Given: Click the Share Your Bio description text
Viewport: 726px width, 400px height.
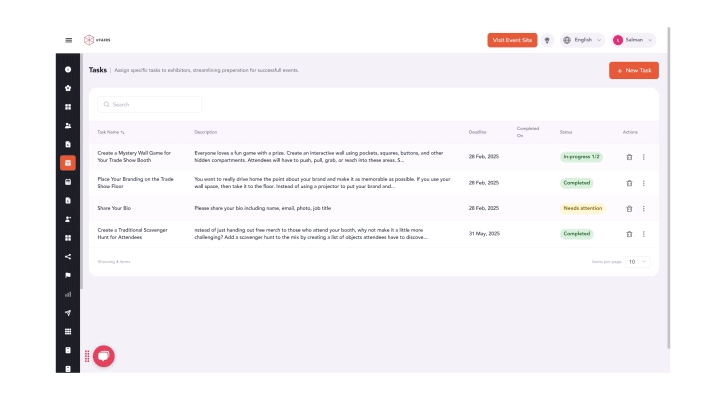Looking at the screenshot, I should click(x=263, y=208).
